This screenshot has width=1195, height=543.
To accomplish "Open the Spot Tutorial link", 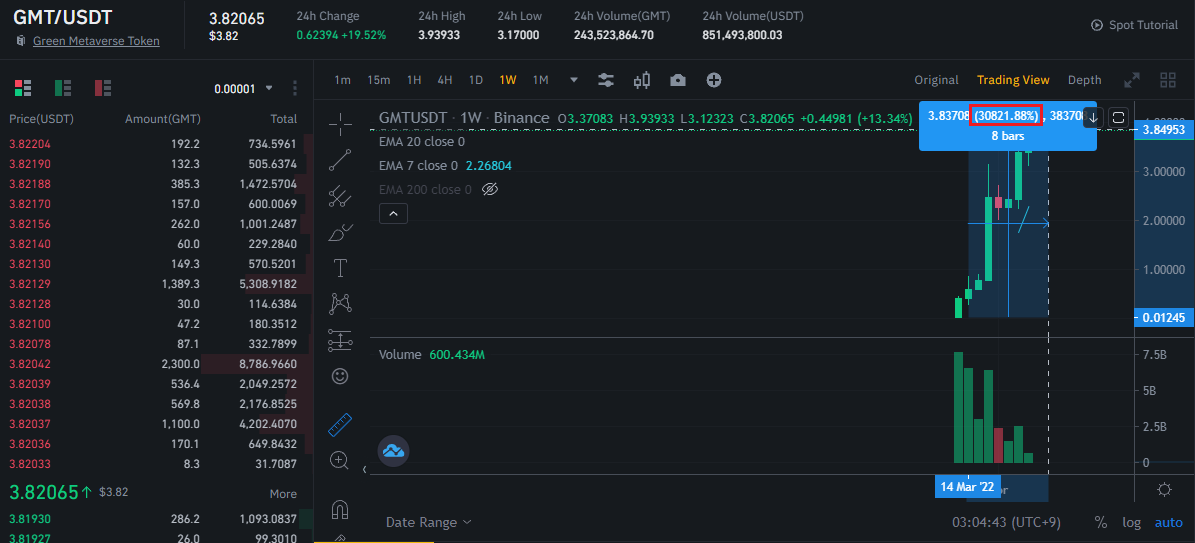I will (1143, 25).
